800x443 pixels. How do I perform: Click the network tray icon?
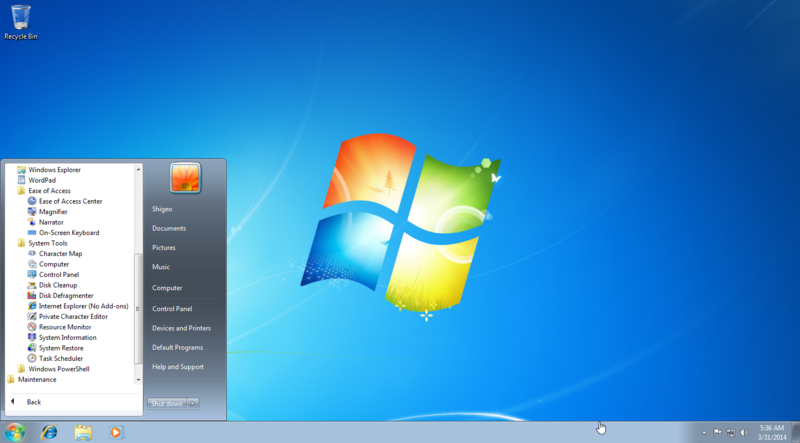click(x=731, y=432)
